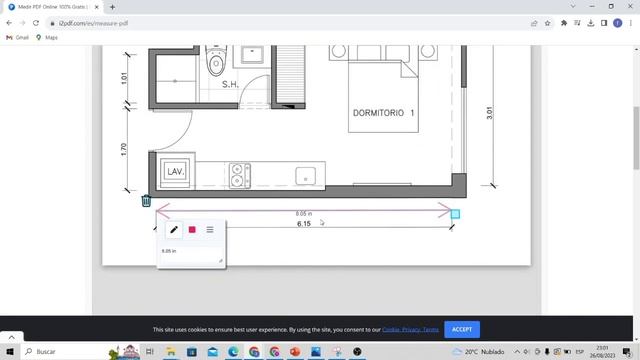Expand the tab search chevron
Image resolution: width=640 pixels, height=360 pixels.
click(x=573, y=7)
